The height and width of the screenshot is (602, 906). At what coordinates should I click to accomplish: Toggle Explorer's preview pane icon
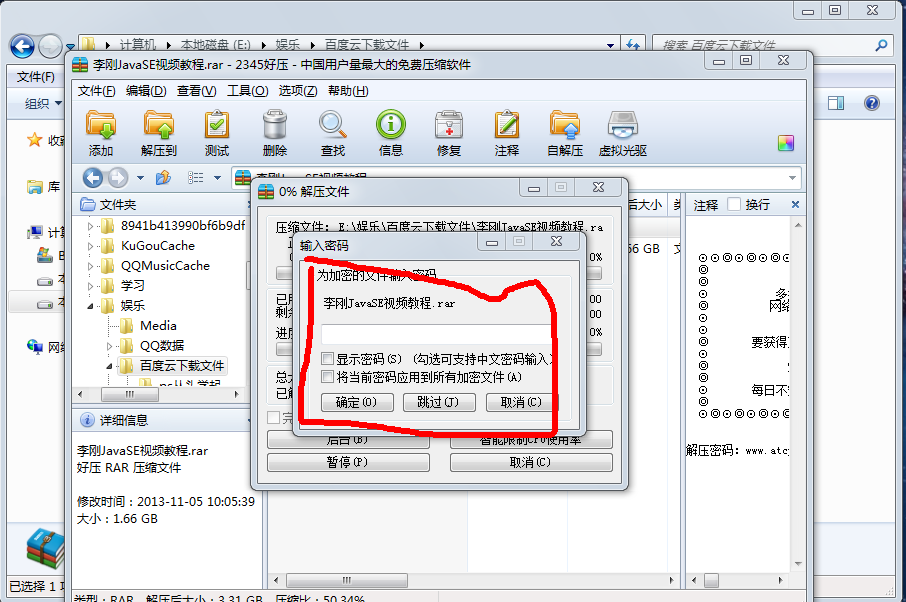[x=836, y=103]
